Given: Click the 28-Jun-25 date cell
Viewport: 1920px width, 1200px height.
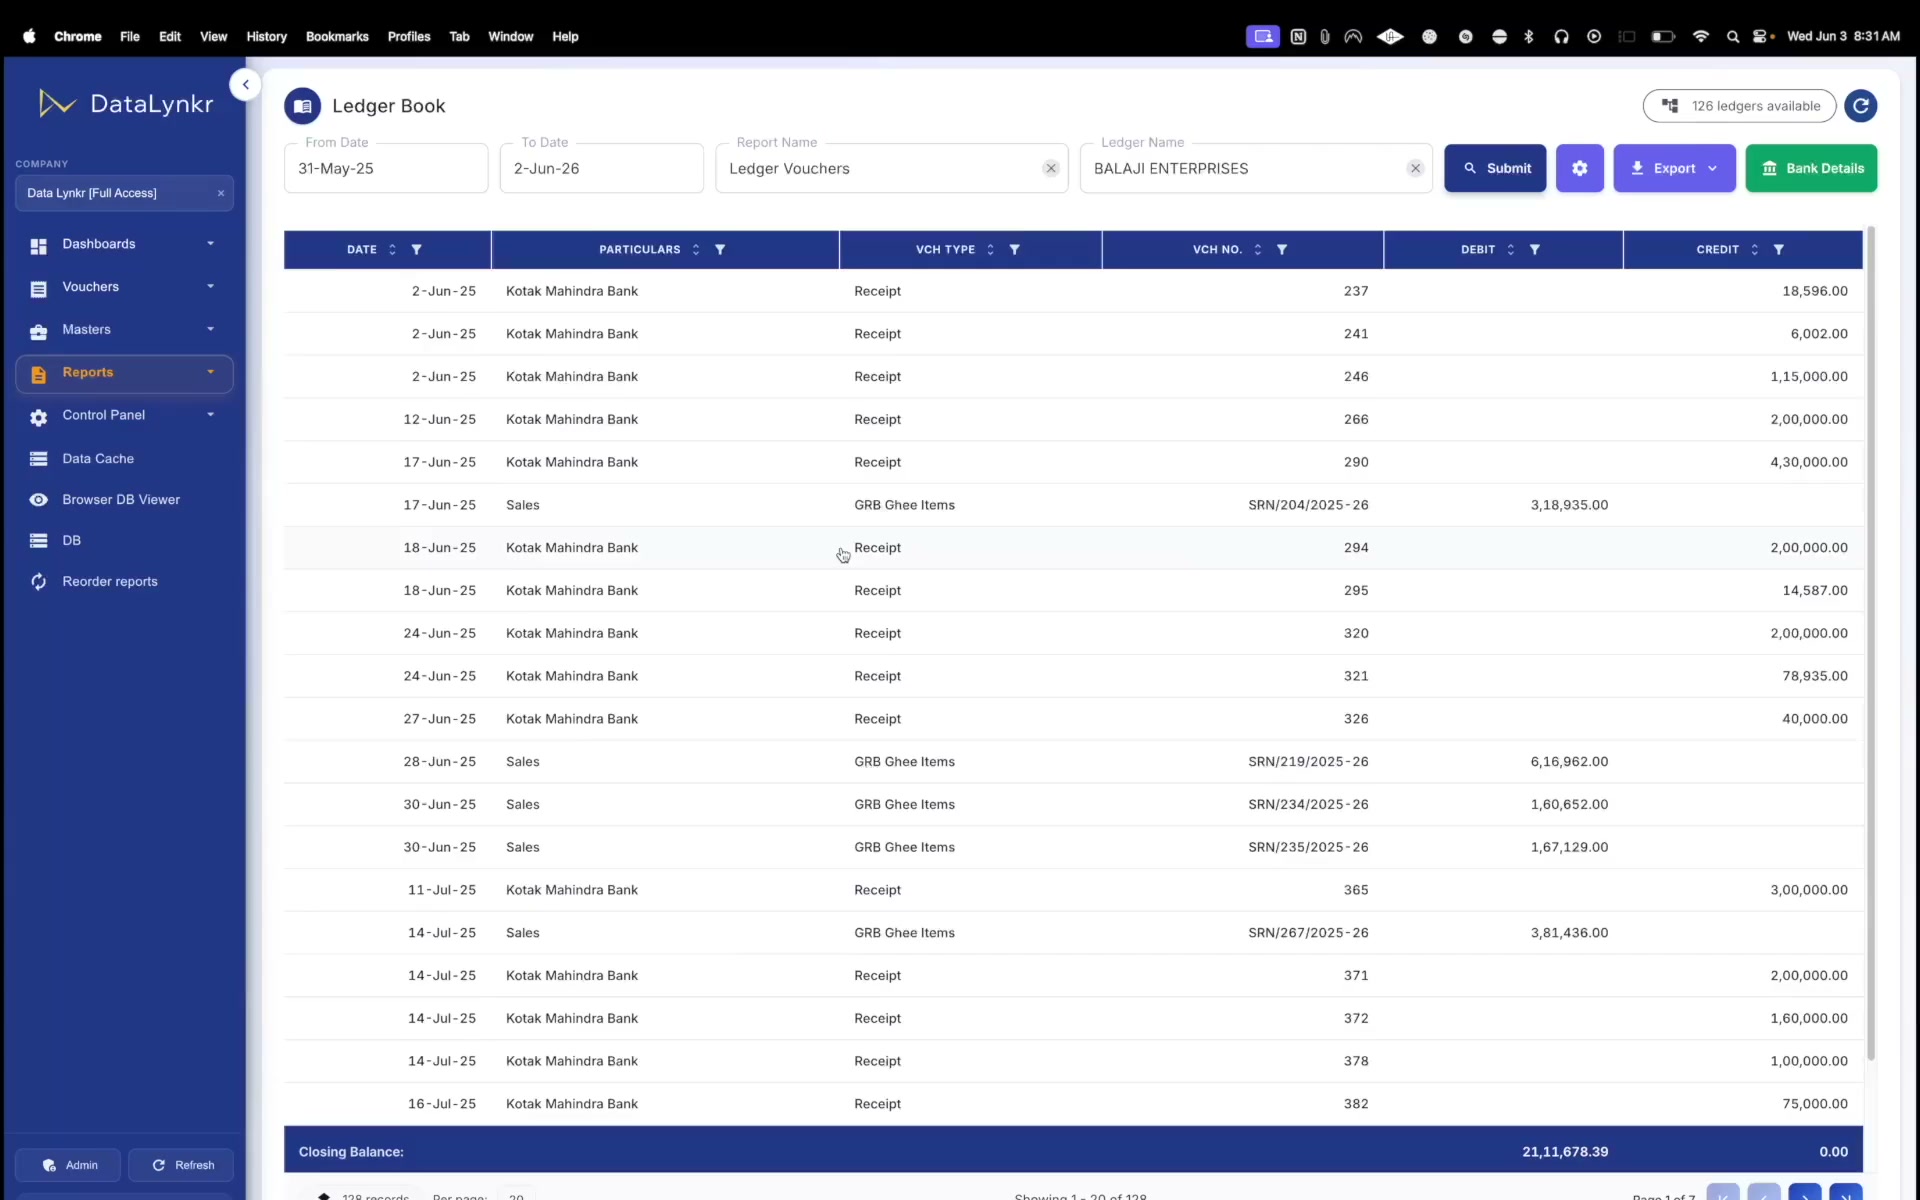Looking at the screenshot, I should coord(440,762).
